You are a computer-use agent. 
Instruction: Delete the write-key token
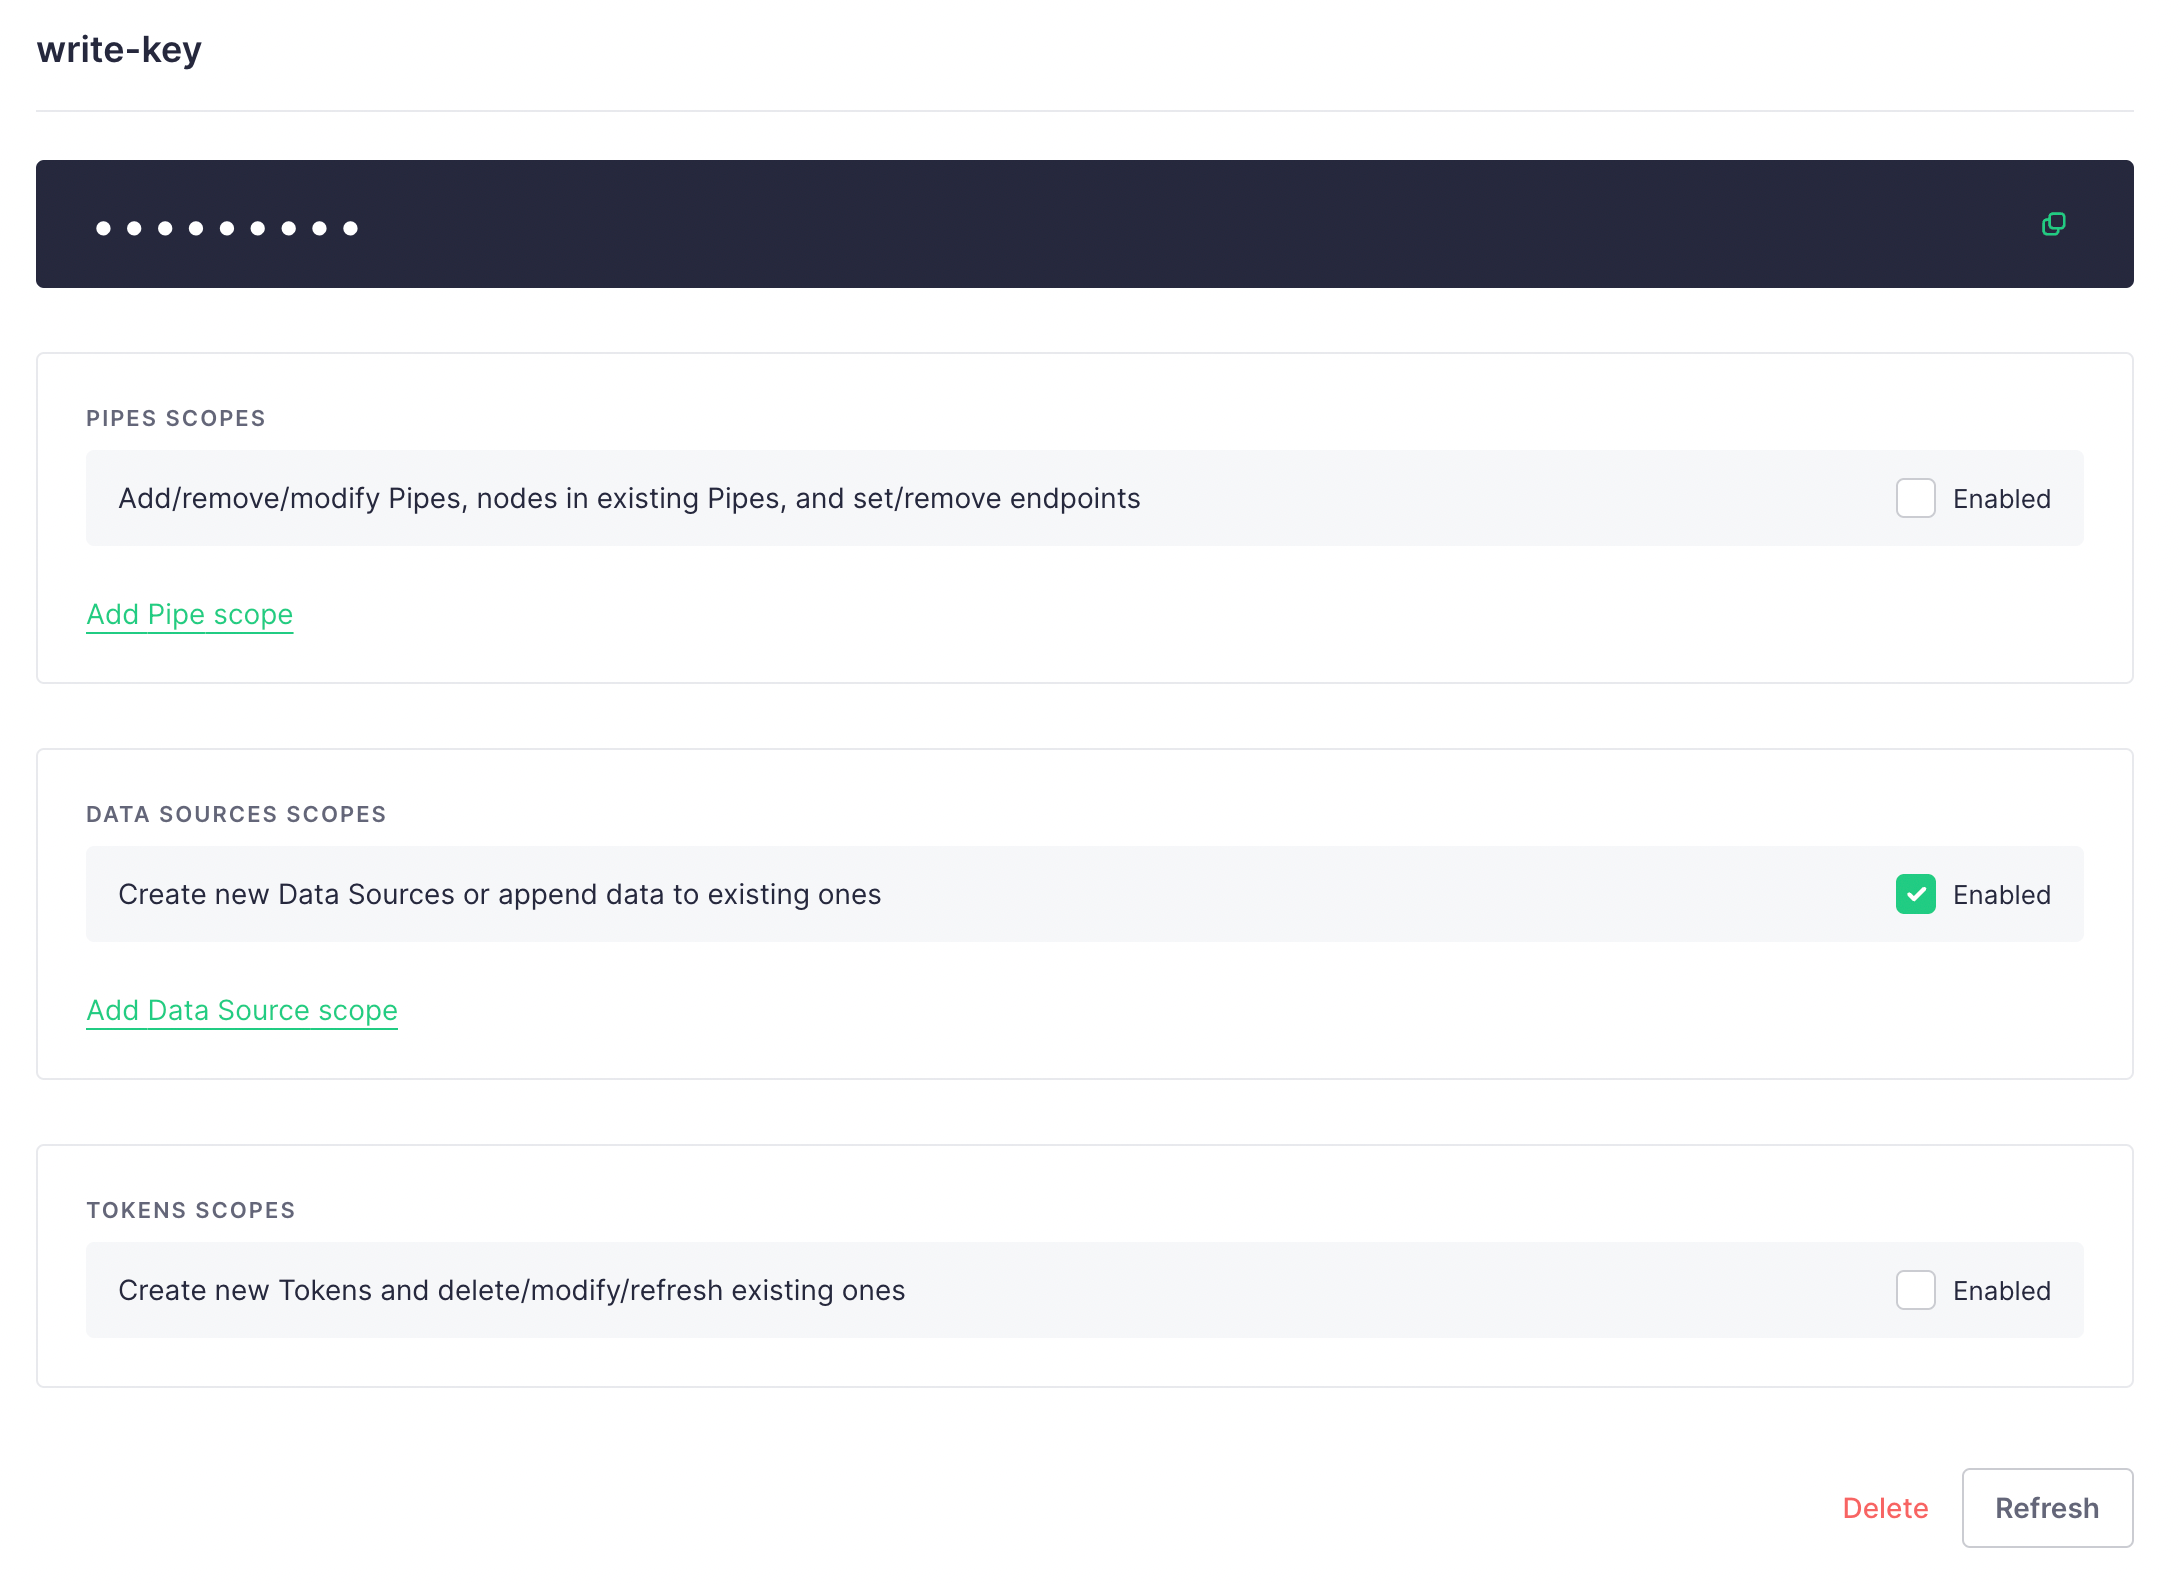1885,1508
